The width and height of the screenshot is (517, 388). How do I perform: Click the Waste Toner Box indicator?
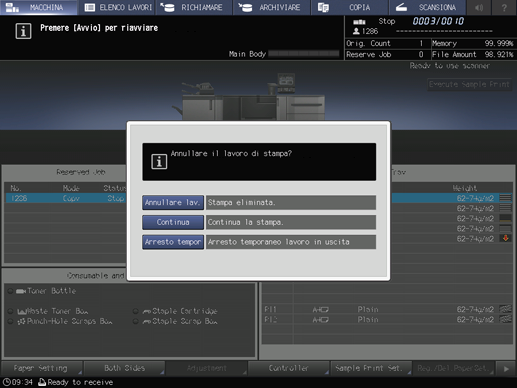click(10, 311)
